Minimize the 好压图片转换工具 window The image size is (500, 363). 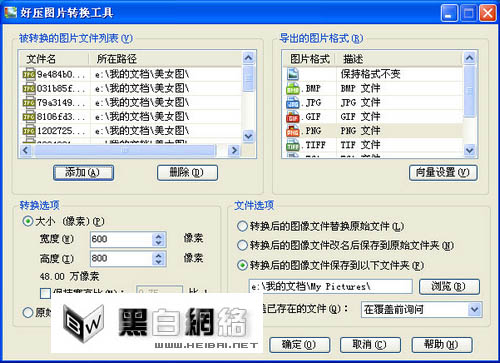[x=449, y=14]
